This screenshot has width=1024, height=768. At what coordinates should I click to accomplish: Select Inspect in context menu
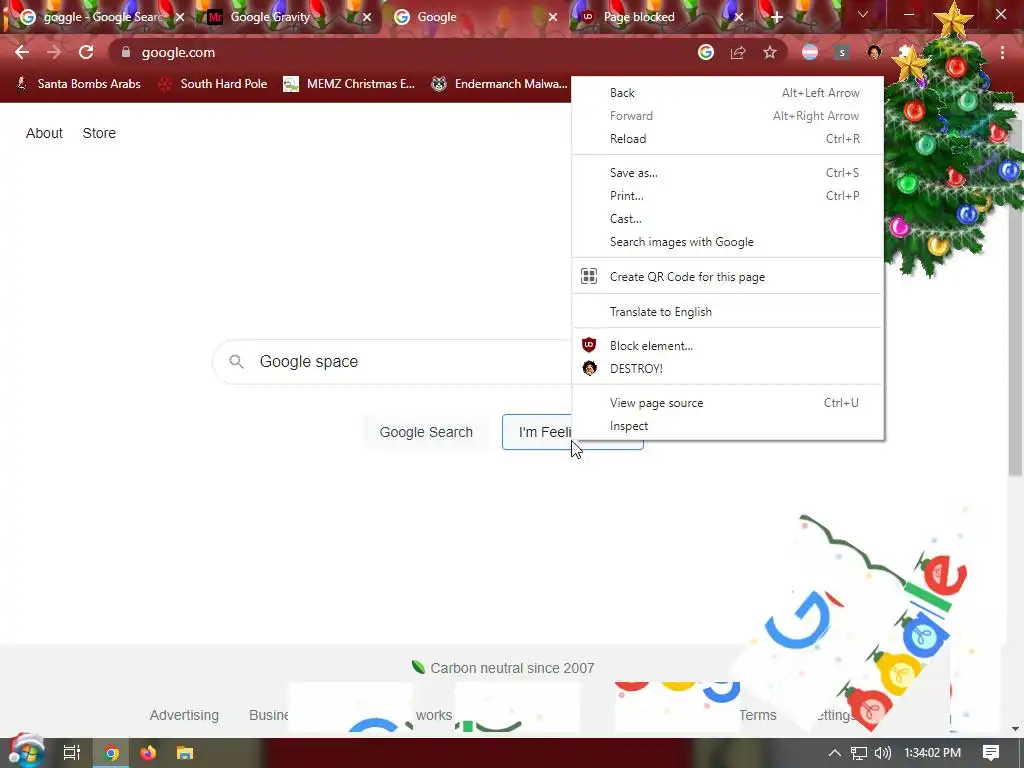point(728,426)
